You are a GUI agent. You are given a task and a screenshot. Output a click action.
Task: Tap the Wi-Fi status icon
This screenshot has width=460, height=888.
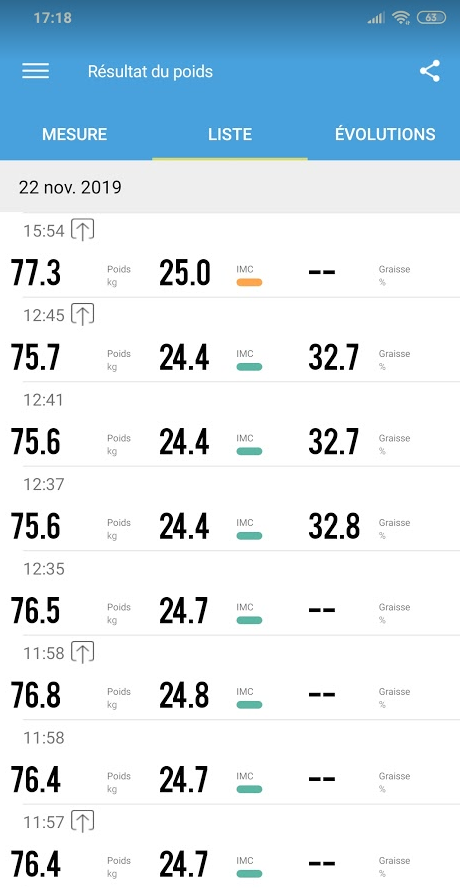coord(401,18)
